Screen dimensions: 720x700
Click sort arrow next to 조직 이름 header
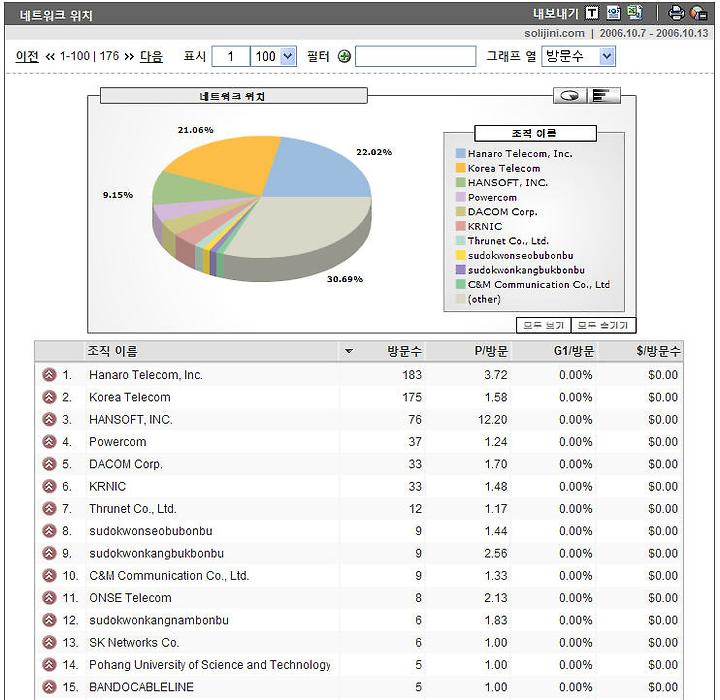tap(349, 351)
